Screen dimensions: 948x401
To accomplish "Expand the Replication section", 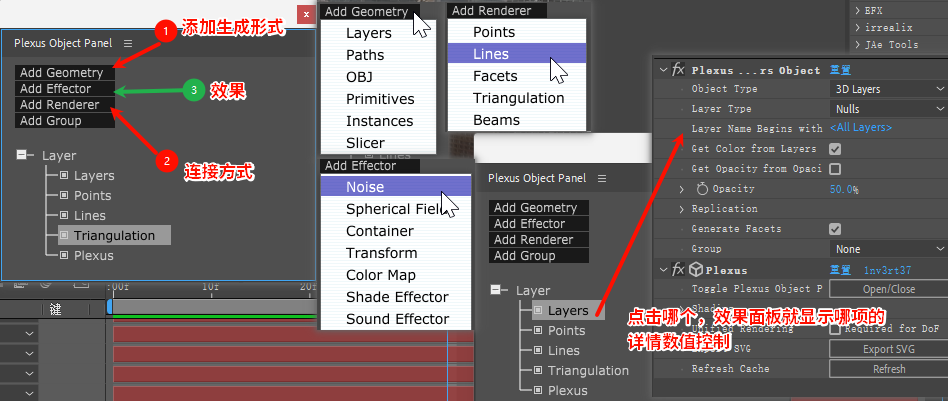I will click(x=682, y=209).
